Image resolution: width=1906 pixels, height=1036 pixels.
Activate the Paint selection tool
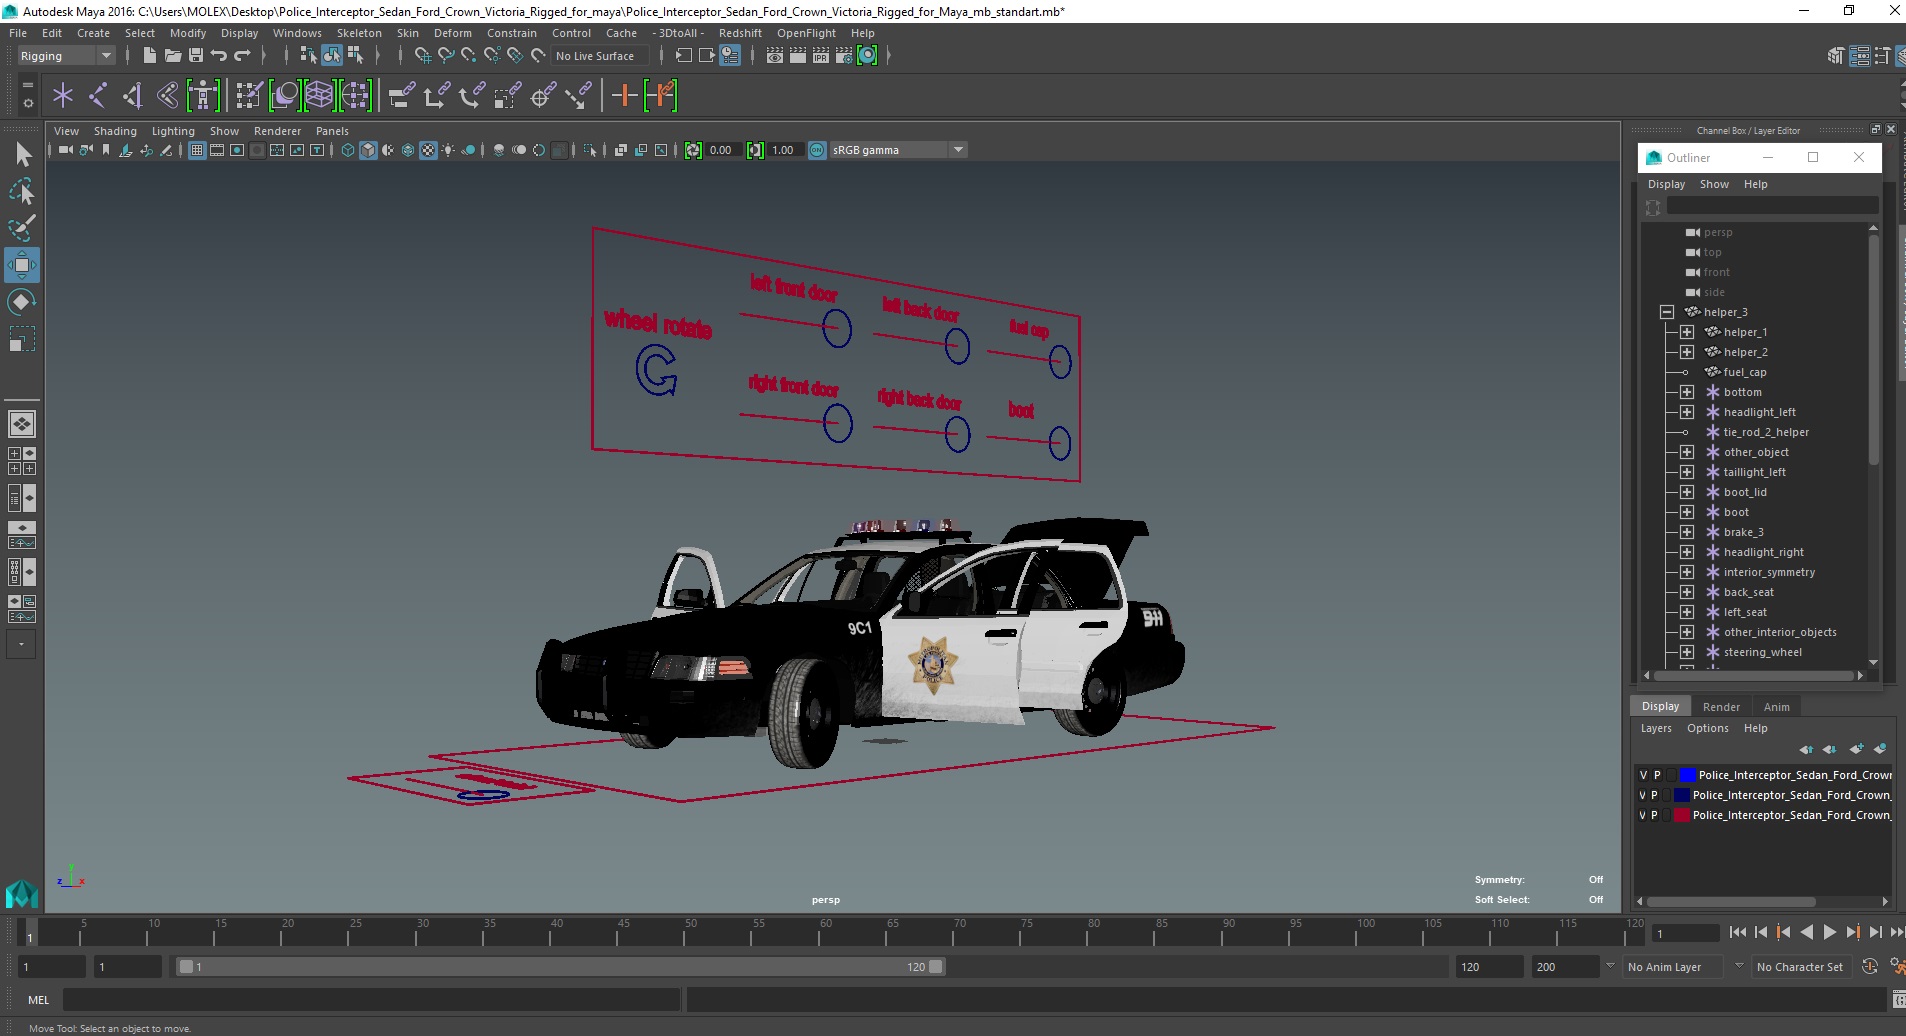(22, 228)
